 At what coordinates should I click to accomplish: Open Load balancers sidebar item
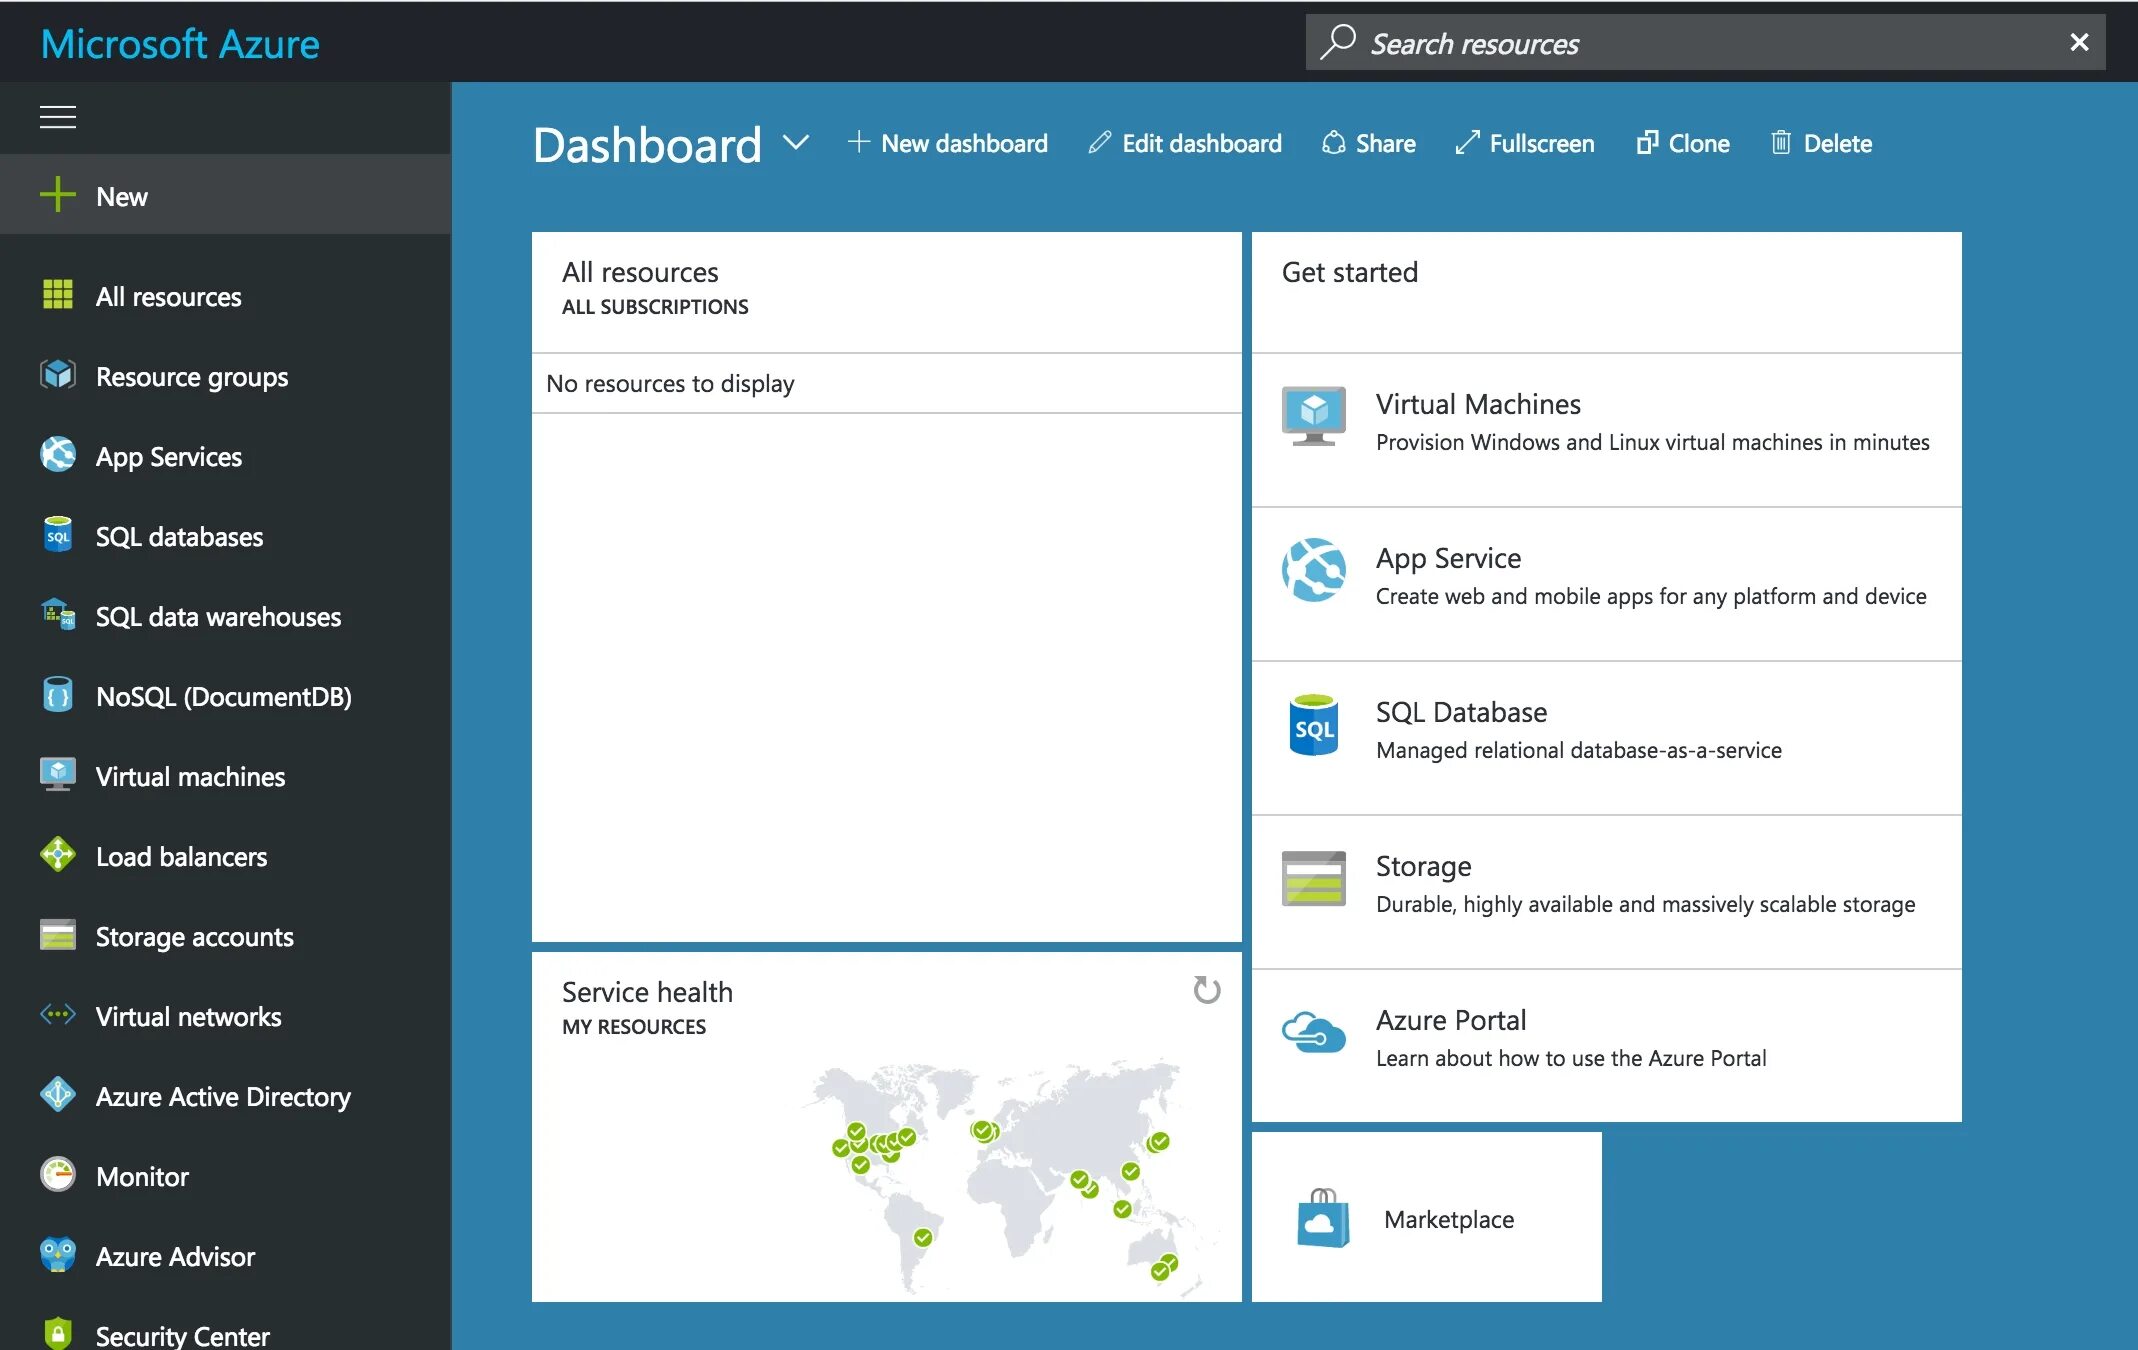pos(180,856)
